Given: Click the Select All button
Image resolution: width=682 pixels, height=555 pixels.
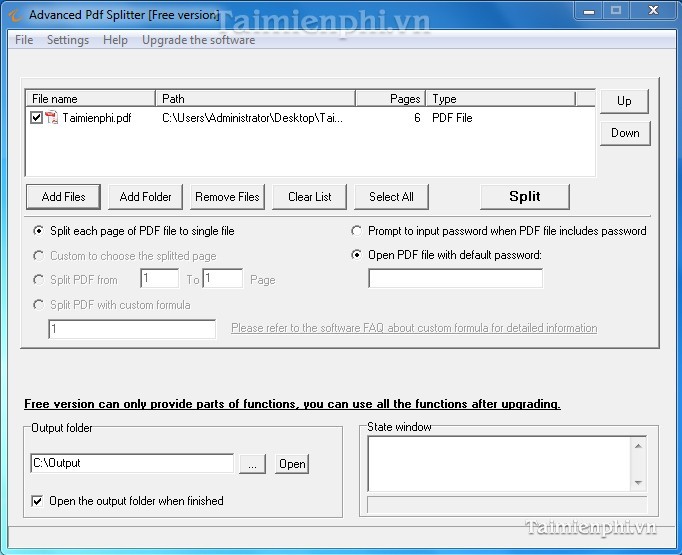Looking at the screenshot, I should click(x=391, y=197).
